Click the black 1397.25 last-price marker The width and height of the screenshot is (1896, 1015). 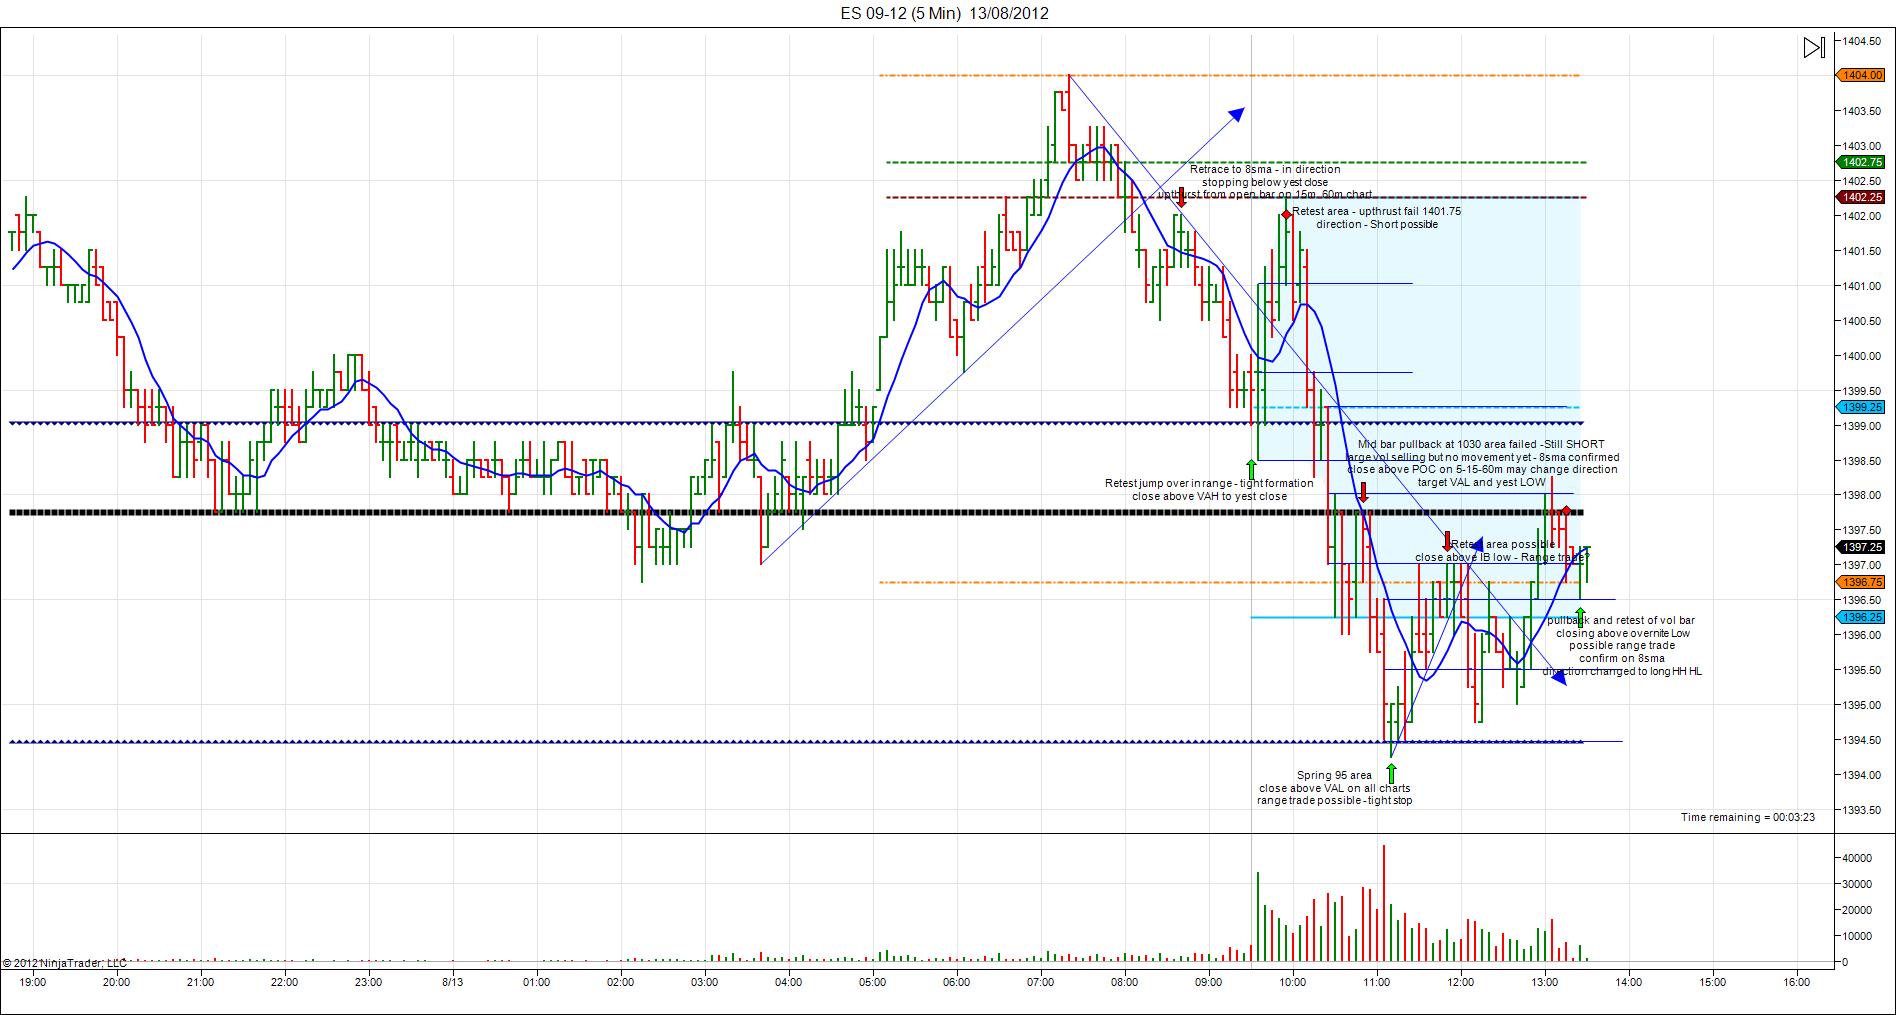1861,547
